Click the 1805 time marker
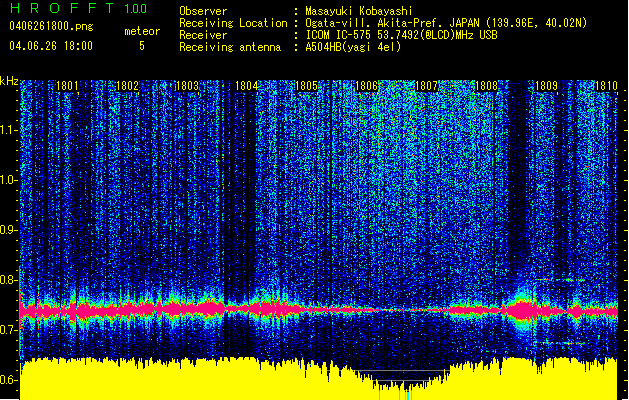Image resolution: width=629 pixels, height=400 pixels. coord(307,87)
